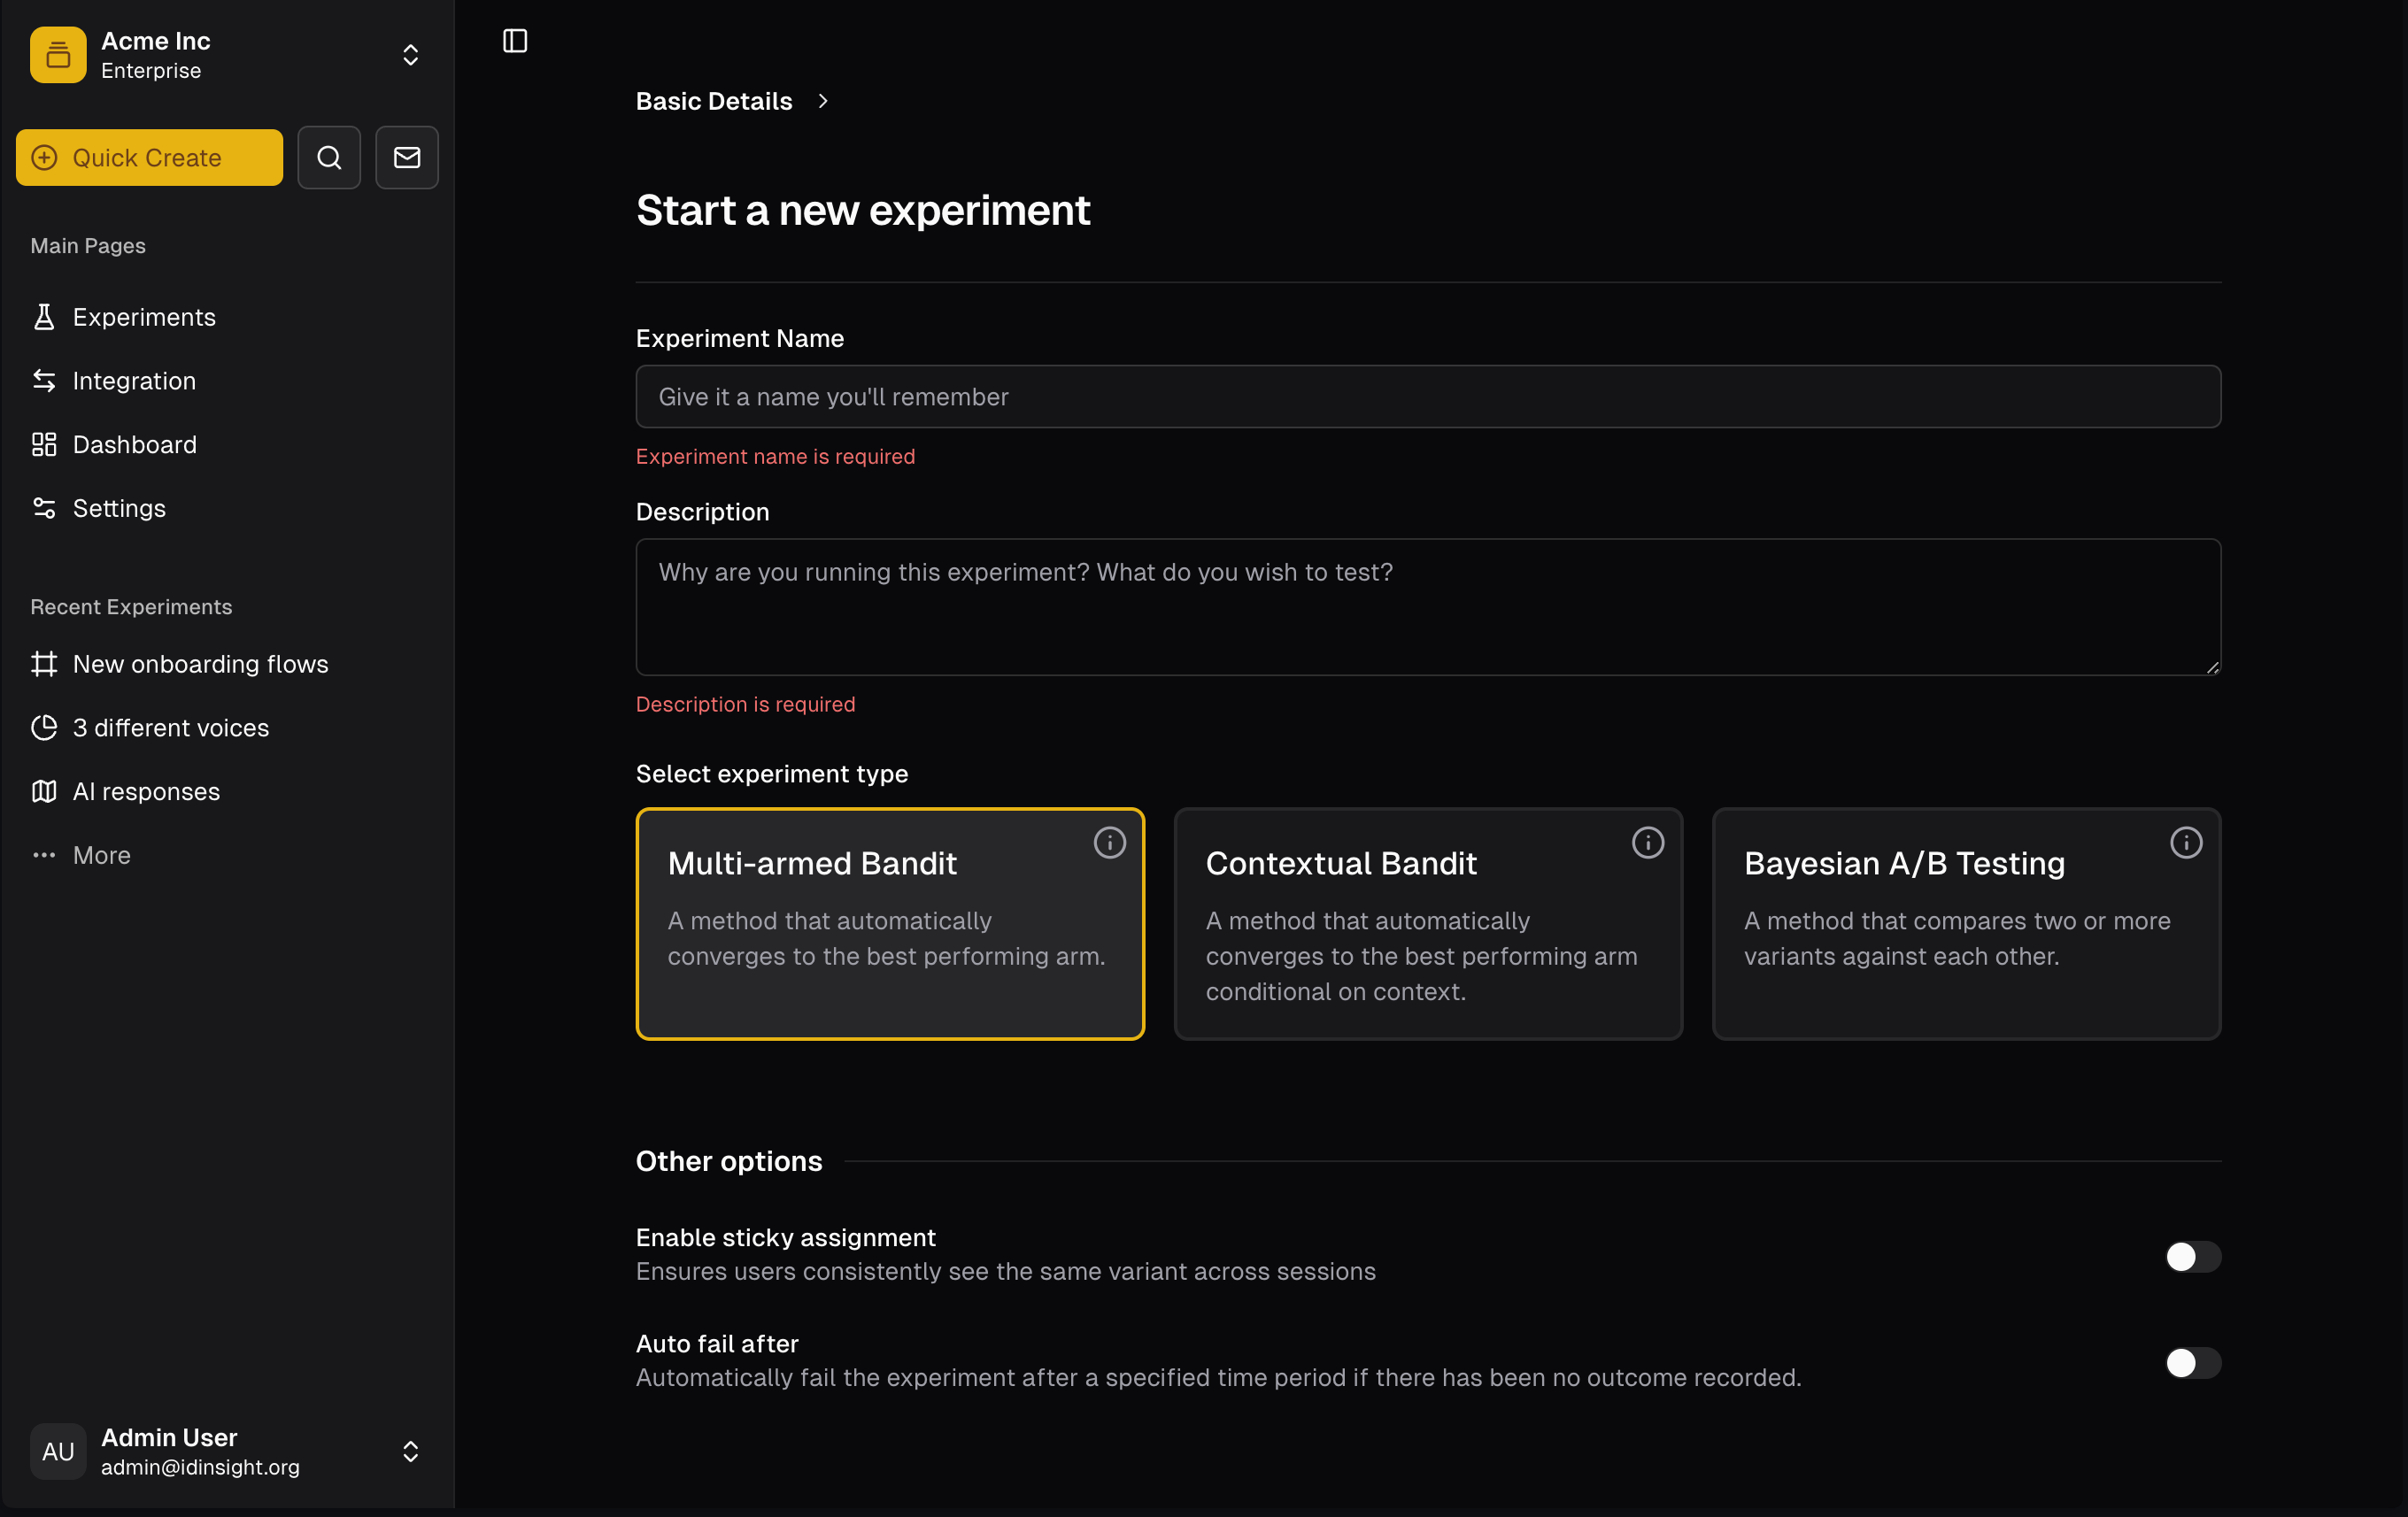Click the 3 different voices pie icon
This screenshot has height=1517, width=2408.
44,728
